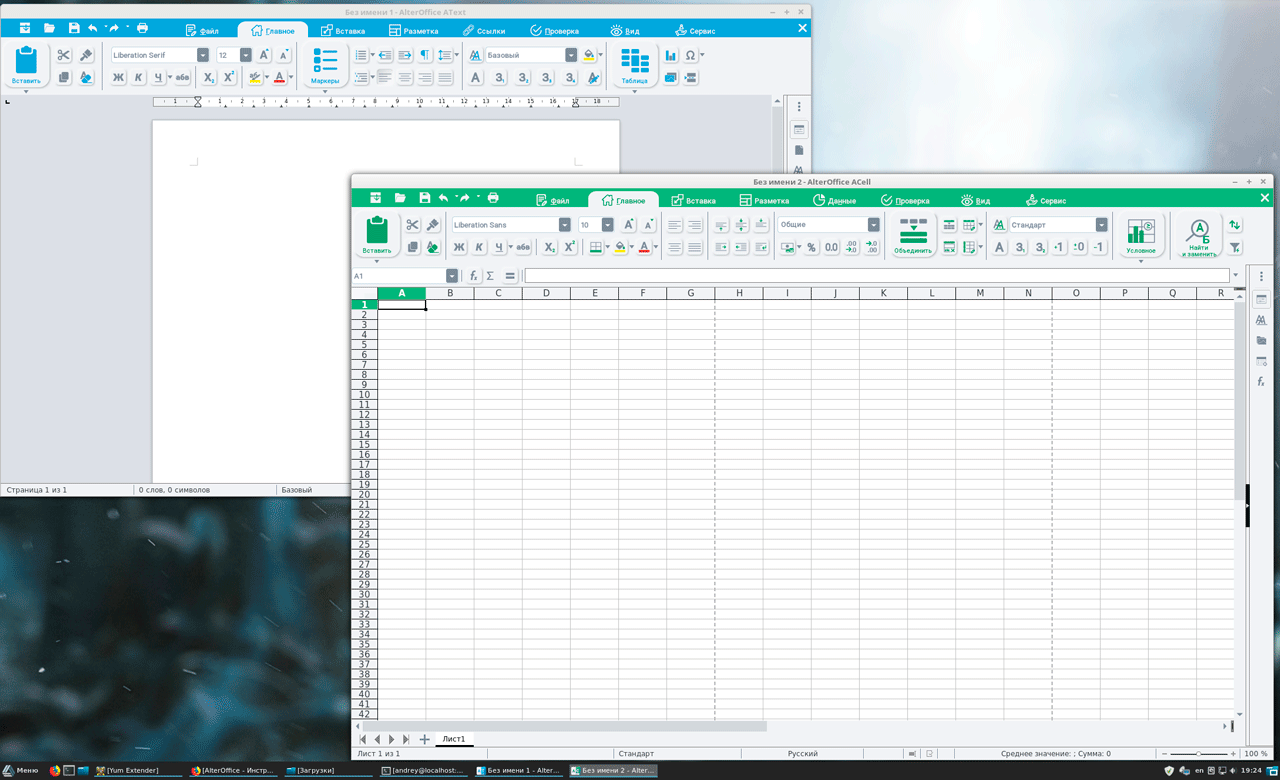Viewport: 1280px width, 780px height.
Task: Open the Файл tab in ACell
Action: coord(552,200)
